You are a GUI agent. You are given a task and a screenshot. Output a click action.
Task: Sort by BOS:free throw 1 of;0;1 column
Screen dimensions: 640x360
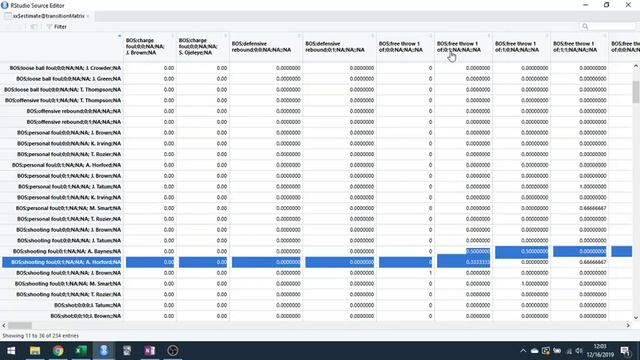463,47
